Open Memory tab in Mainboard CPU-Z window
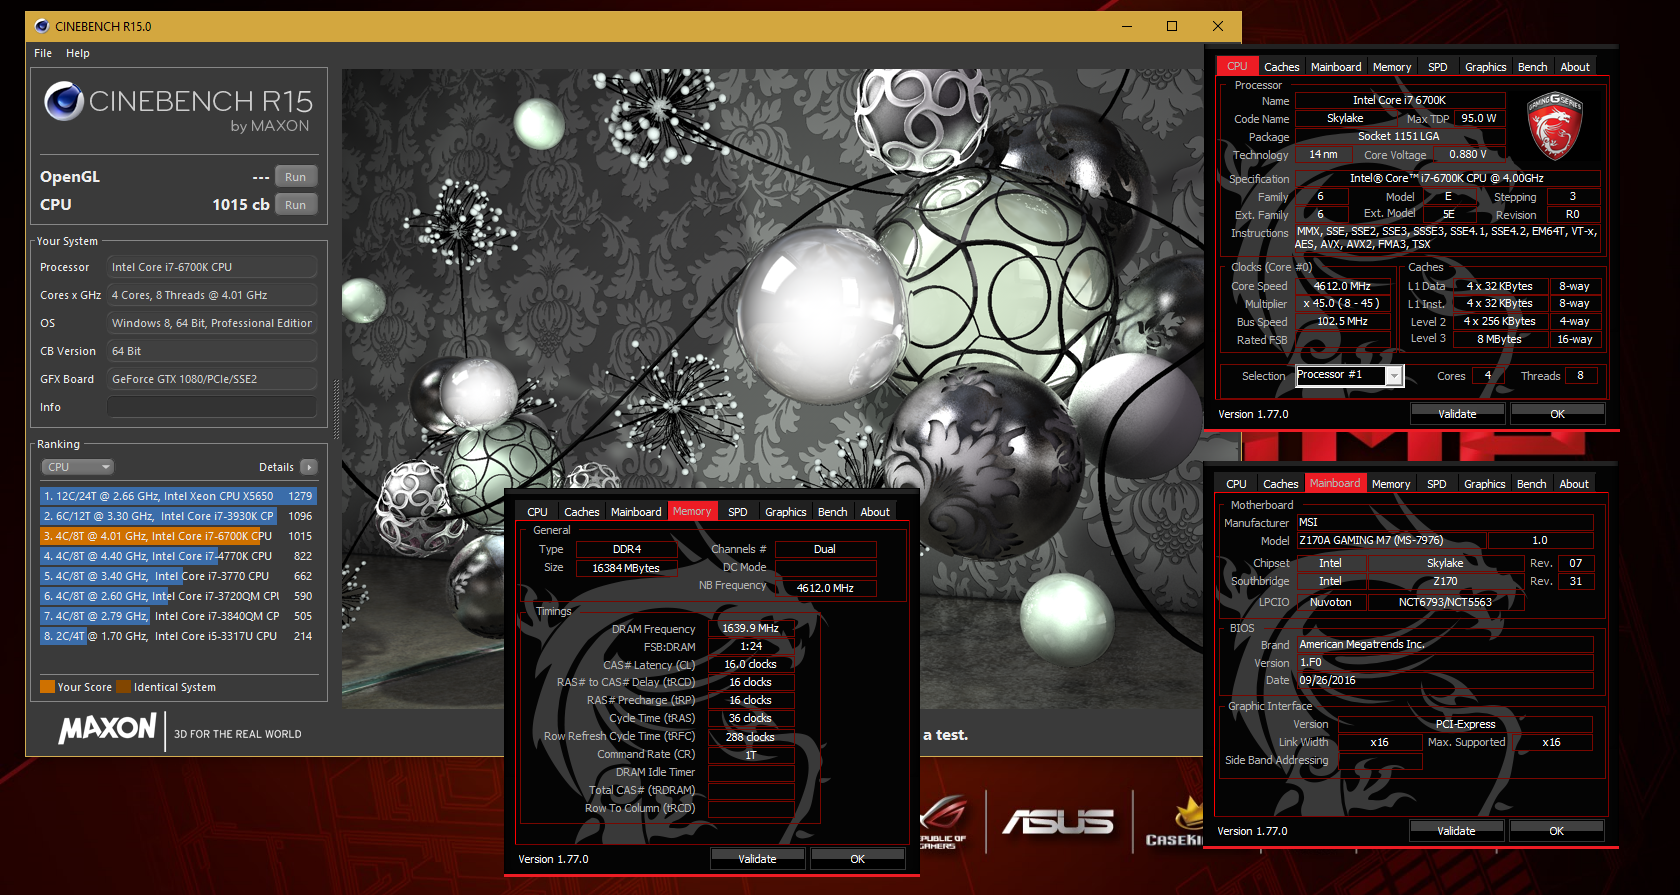Screen dimensions: 1680x895 [1391, 484]
